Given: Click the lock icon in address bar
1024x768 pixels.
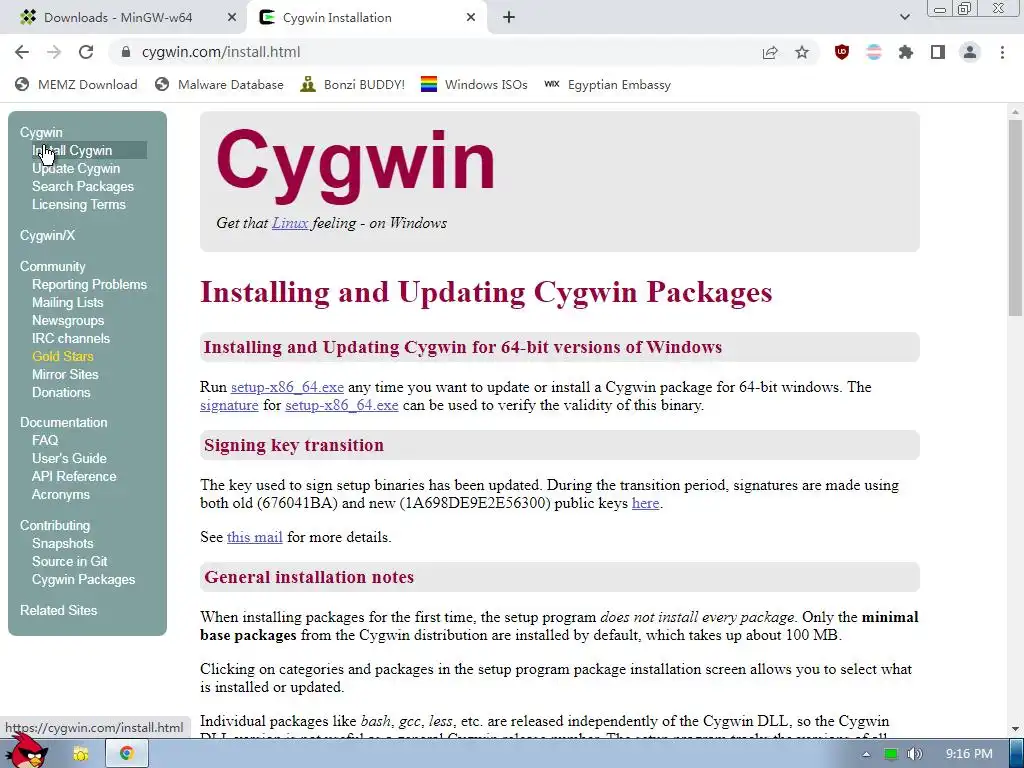Looking at the screenshot, I should pyautogui.click(x=126, y=52).
